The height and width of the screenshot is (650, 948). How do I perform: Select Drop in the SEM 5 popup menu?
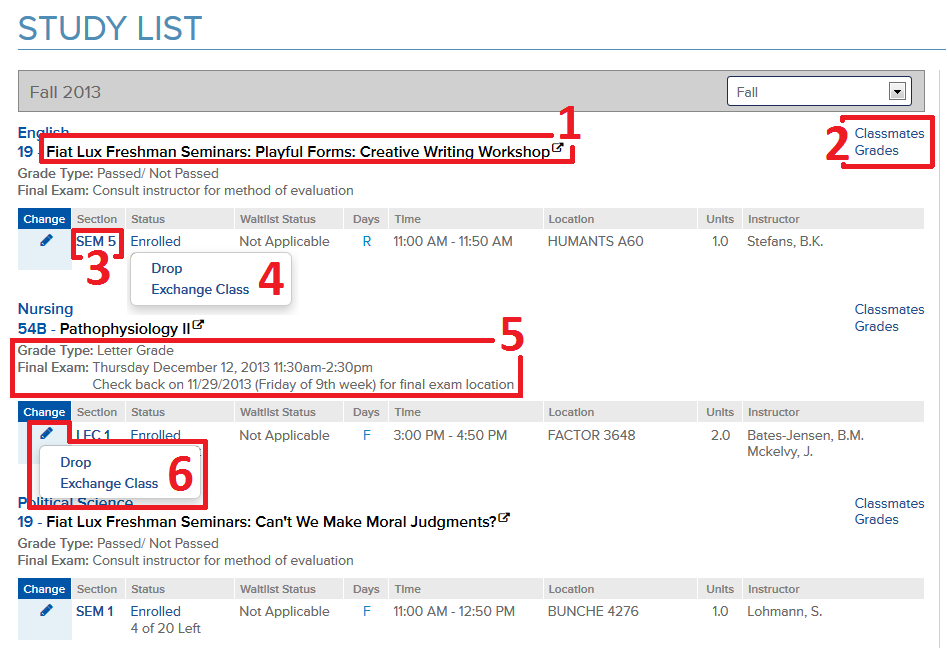click(167, 268)
